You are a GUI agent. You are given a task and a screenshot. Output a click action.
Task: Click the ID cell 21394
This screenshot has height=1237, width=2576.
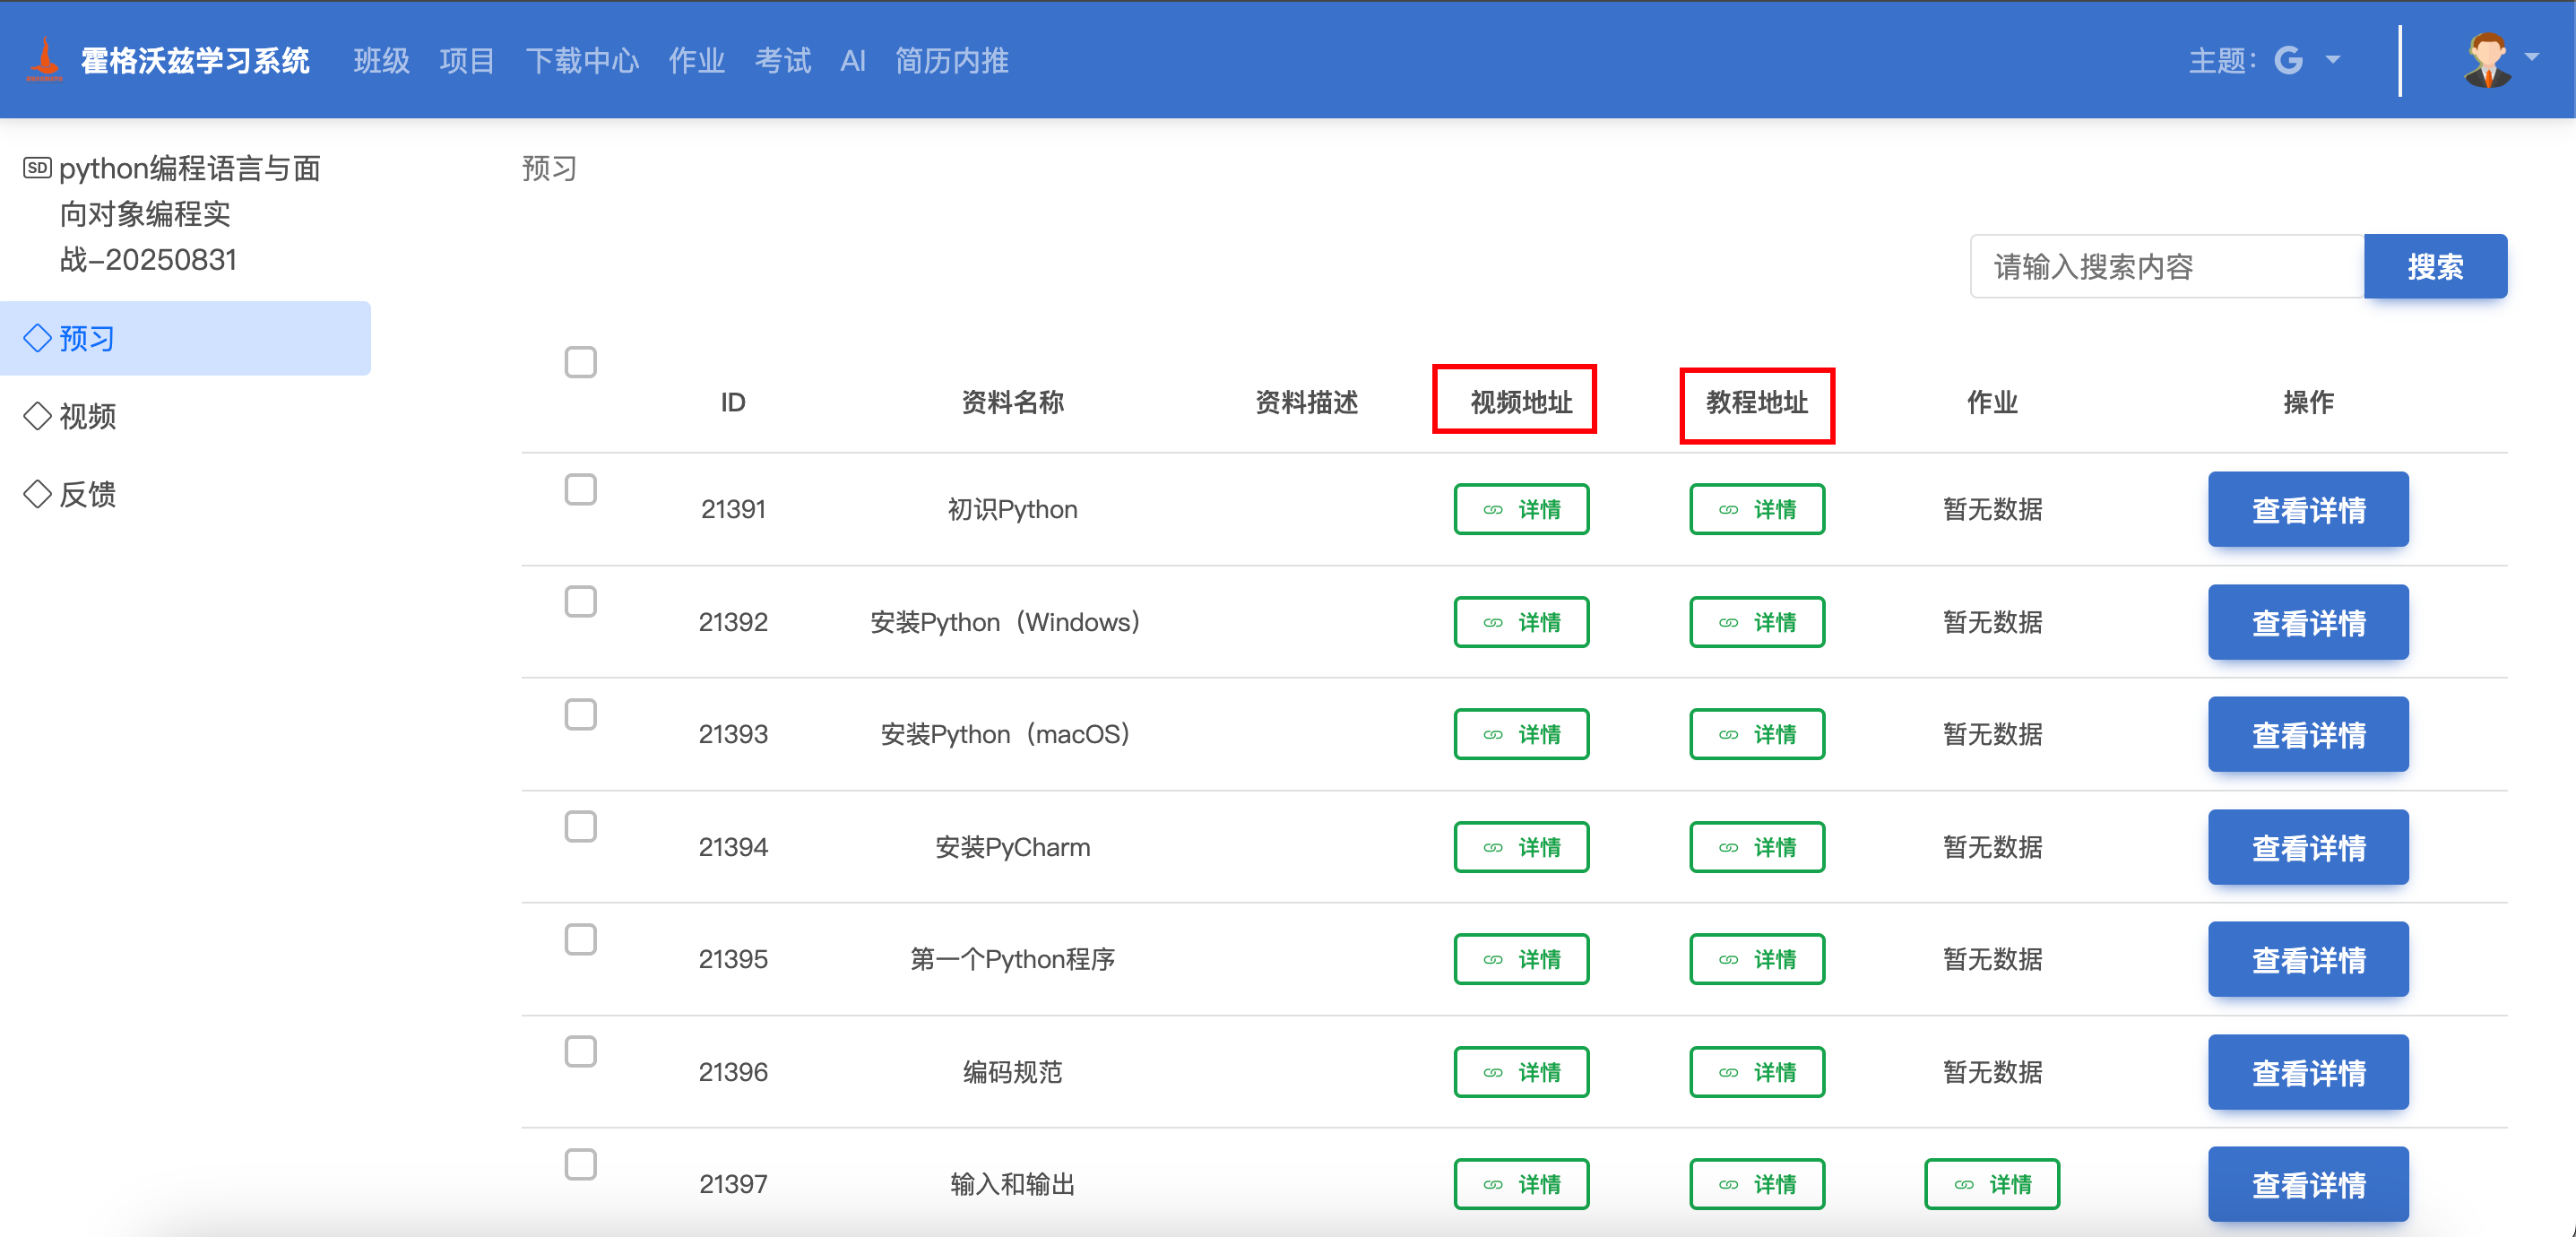(733, 847)
